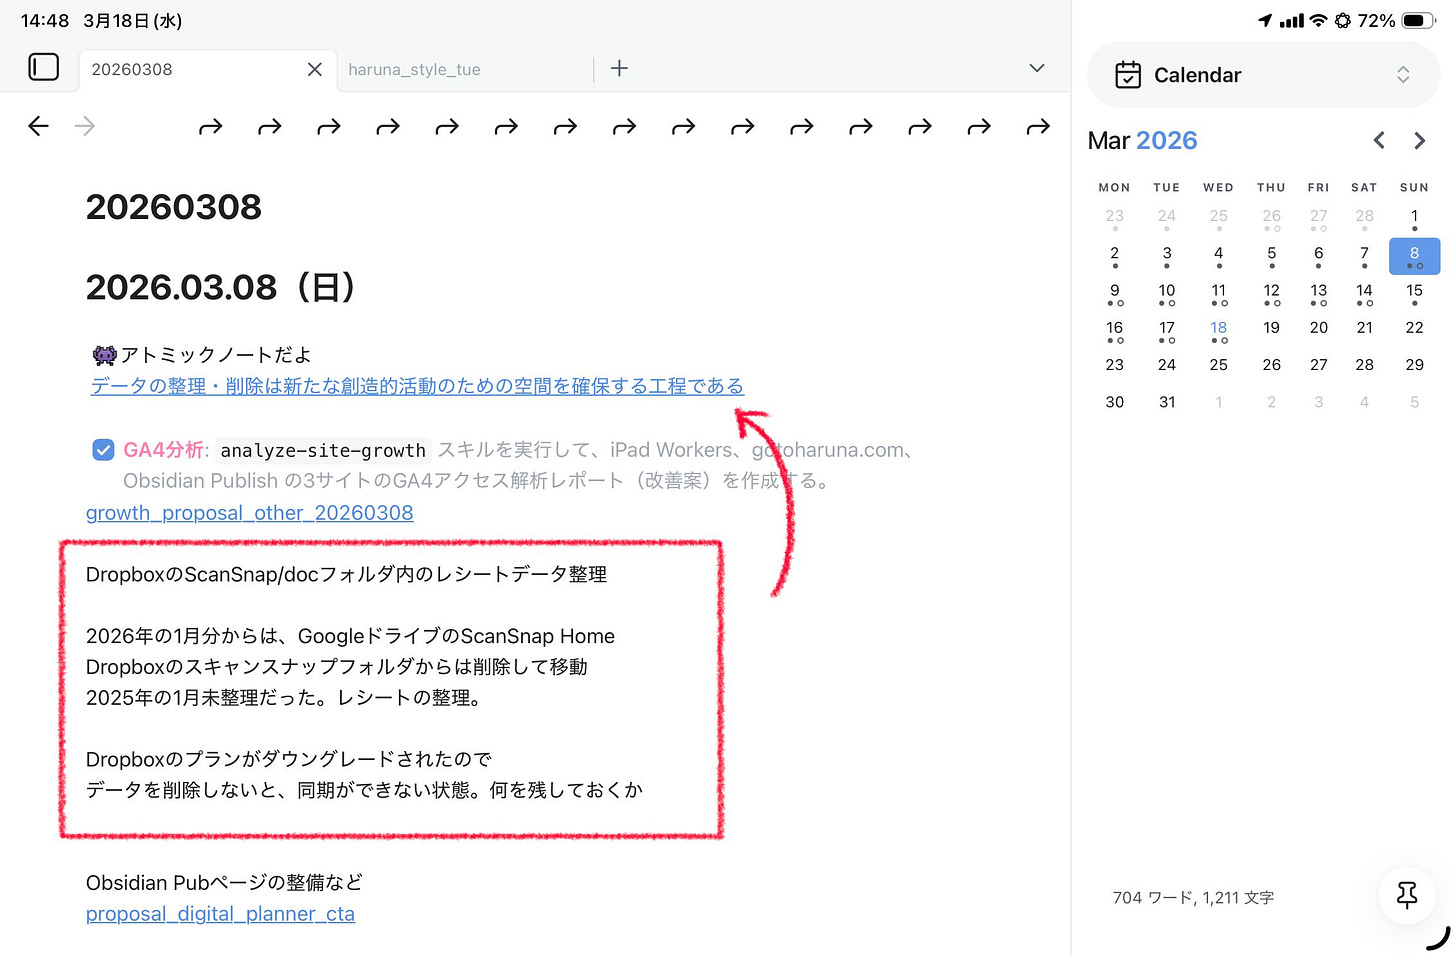Viewport: 1456px width, 956px height.
Task: Go to next month in calendar
Action: [1419, 141]
